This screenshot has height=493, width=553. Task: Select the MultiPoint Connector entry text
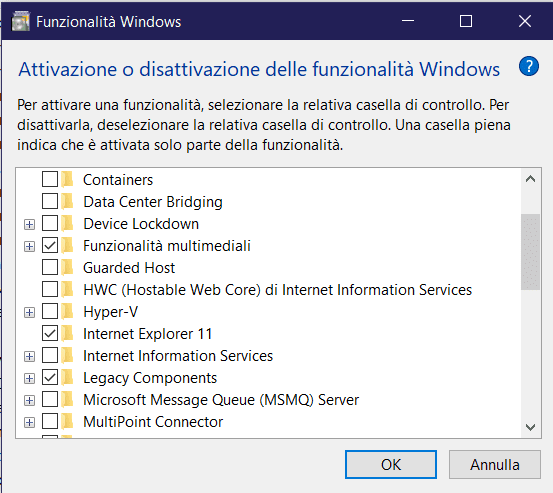tap(153, 422)
